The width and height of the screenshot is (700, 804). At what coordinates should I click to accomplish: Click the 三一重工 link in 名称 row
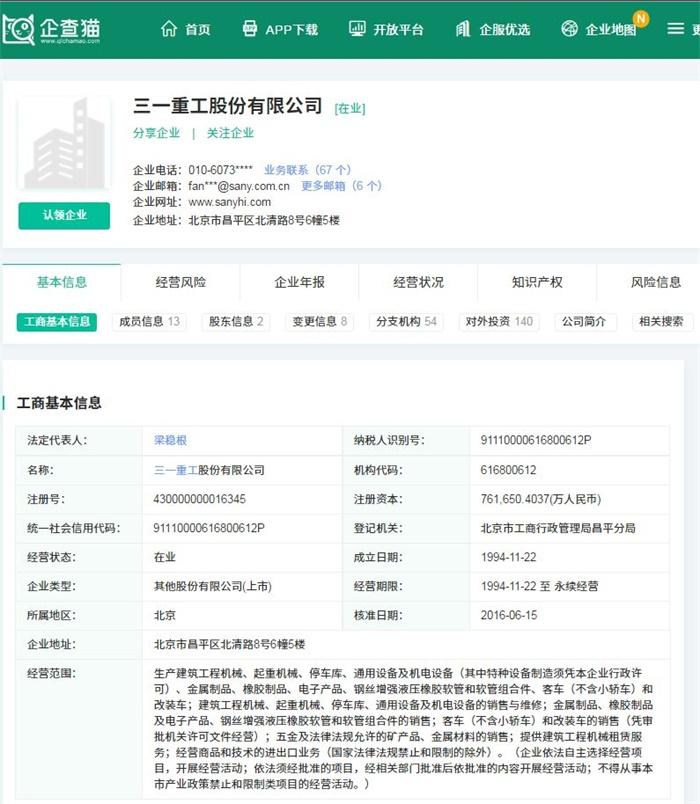click(x=175, y=470)
